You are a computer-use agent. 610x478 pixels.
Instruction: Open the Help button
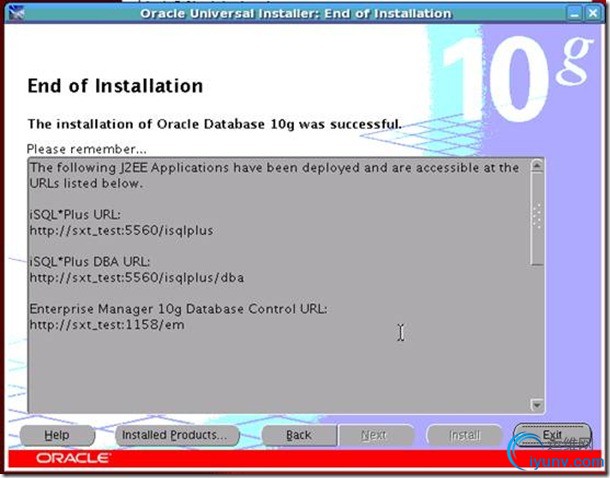pos(57,435)
